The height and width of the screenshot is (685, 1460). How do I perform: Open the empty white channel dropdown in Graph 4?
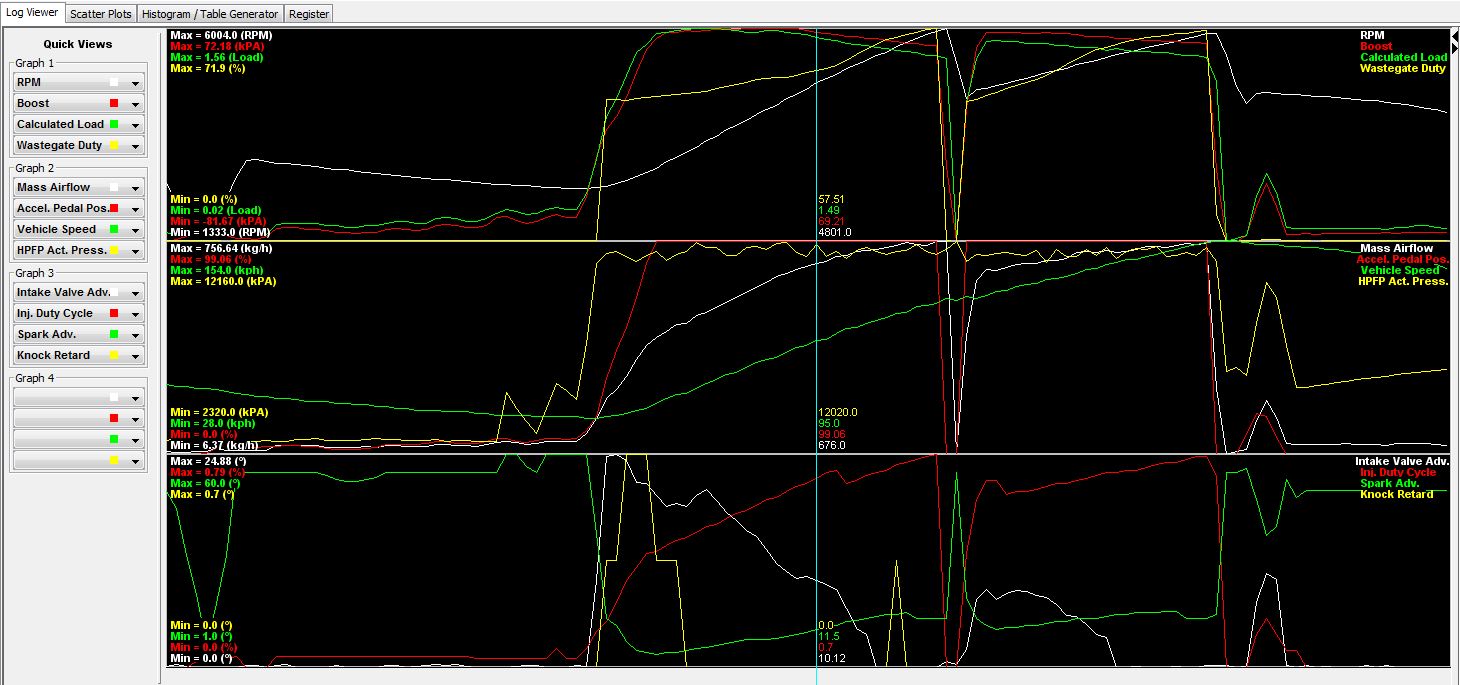coord(135,398)
